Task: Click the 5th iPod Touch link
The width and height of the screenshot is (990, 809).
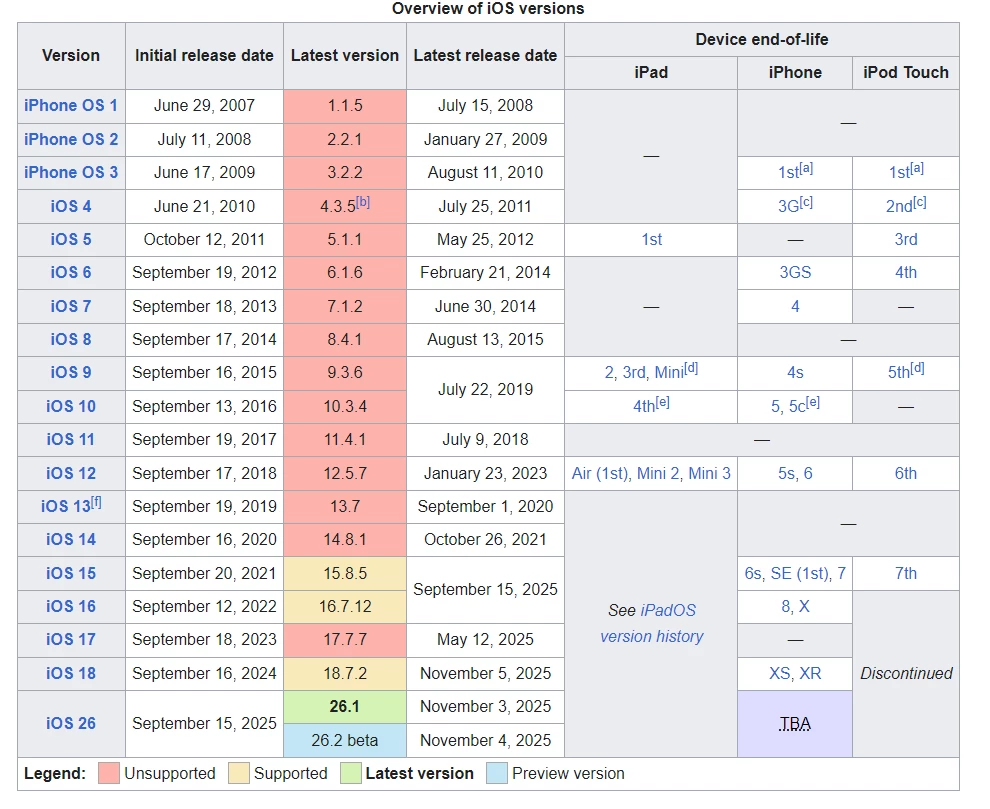Action: tap(899, 373)
